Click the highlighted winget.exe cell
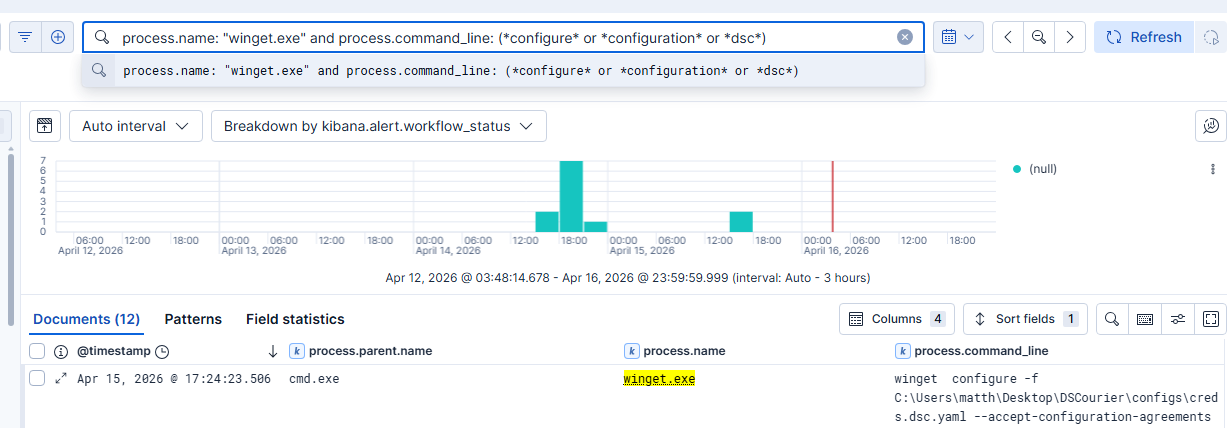 point(659,379)
